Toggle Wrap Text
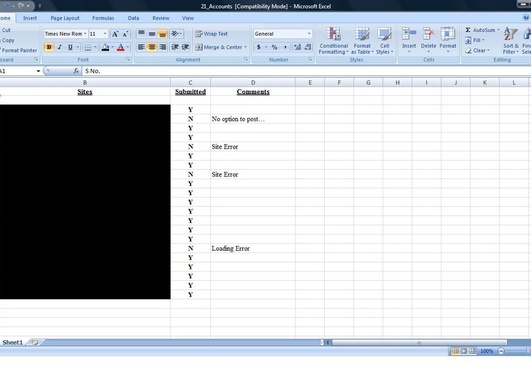This screenshot has height=370, width=531. click(211, 34)
